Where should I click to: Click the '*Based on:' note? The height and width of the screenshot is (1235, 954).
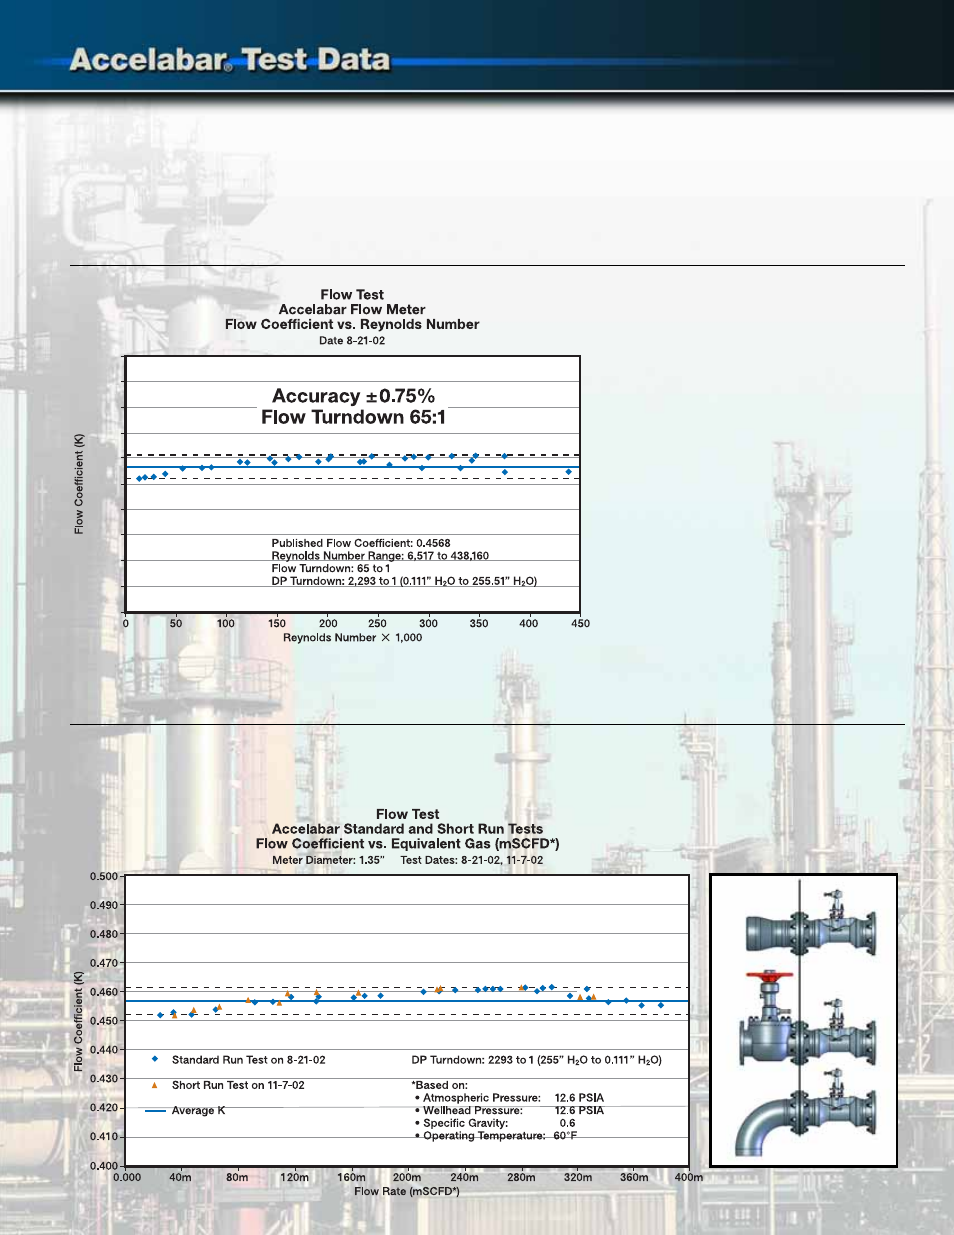(439, 1085)
